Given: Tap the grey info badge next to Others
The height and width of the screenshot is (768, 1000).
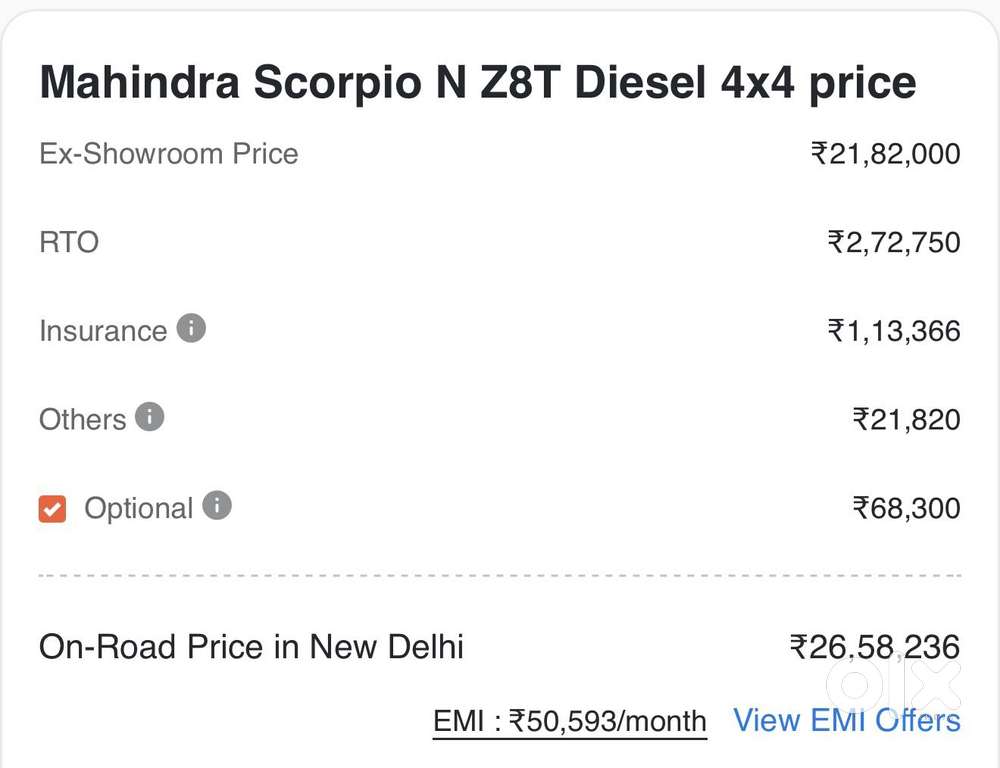Looking at the screenshot, I should pos(150,417).
